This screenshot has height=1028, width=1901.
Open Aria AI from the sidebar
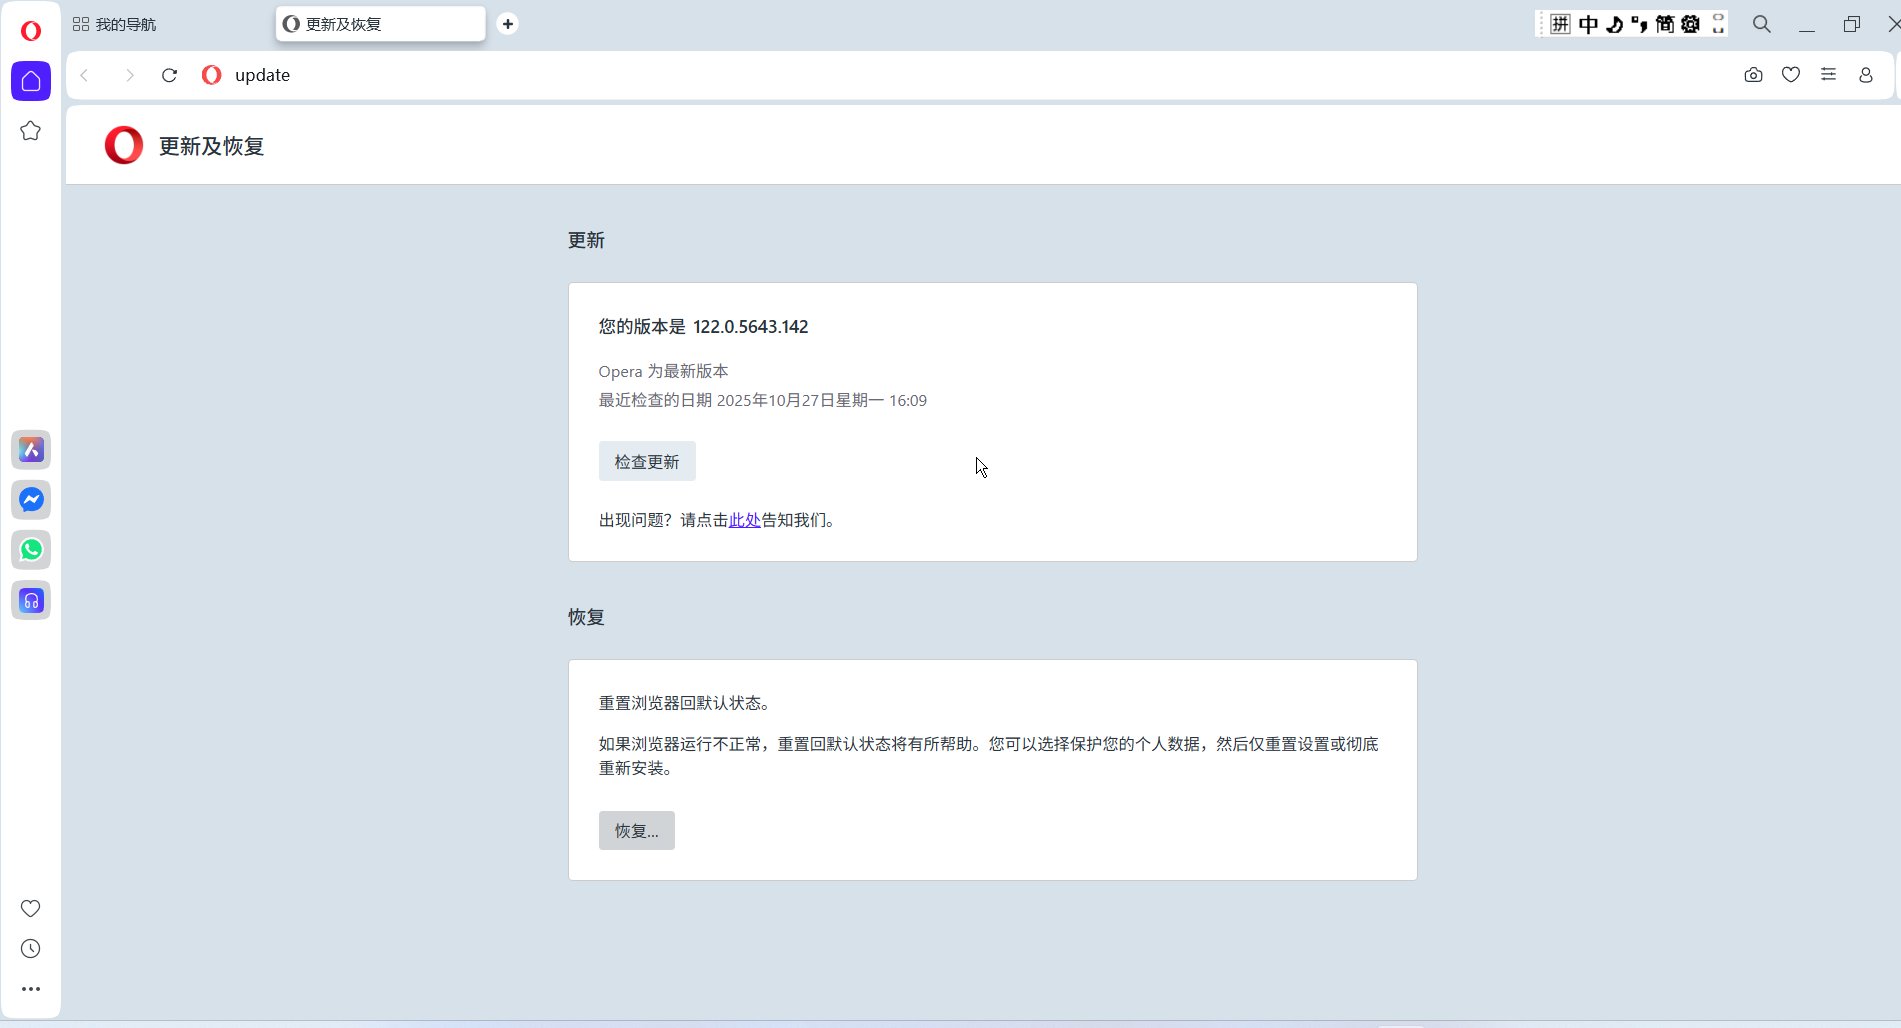click(31, 449)
